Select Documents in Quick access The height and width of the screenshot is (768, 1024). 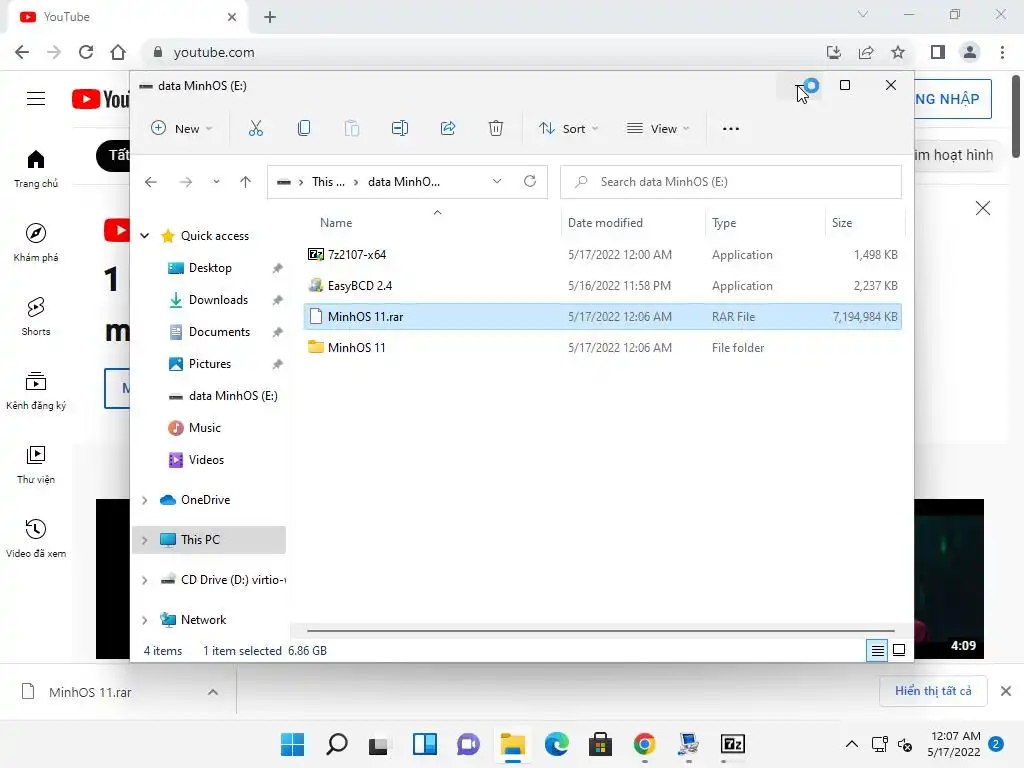coord(219,332)
